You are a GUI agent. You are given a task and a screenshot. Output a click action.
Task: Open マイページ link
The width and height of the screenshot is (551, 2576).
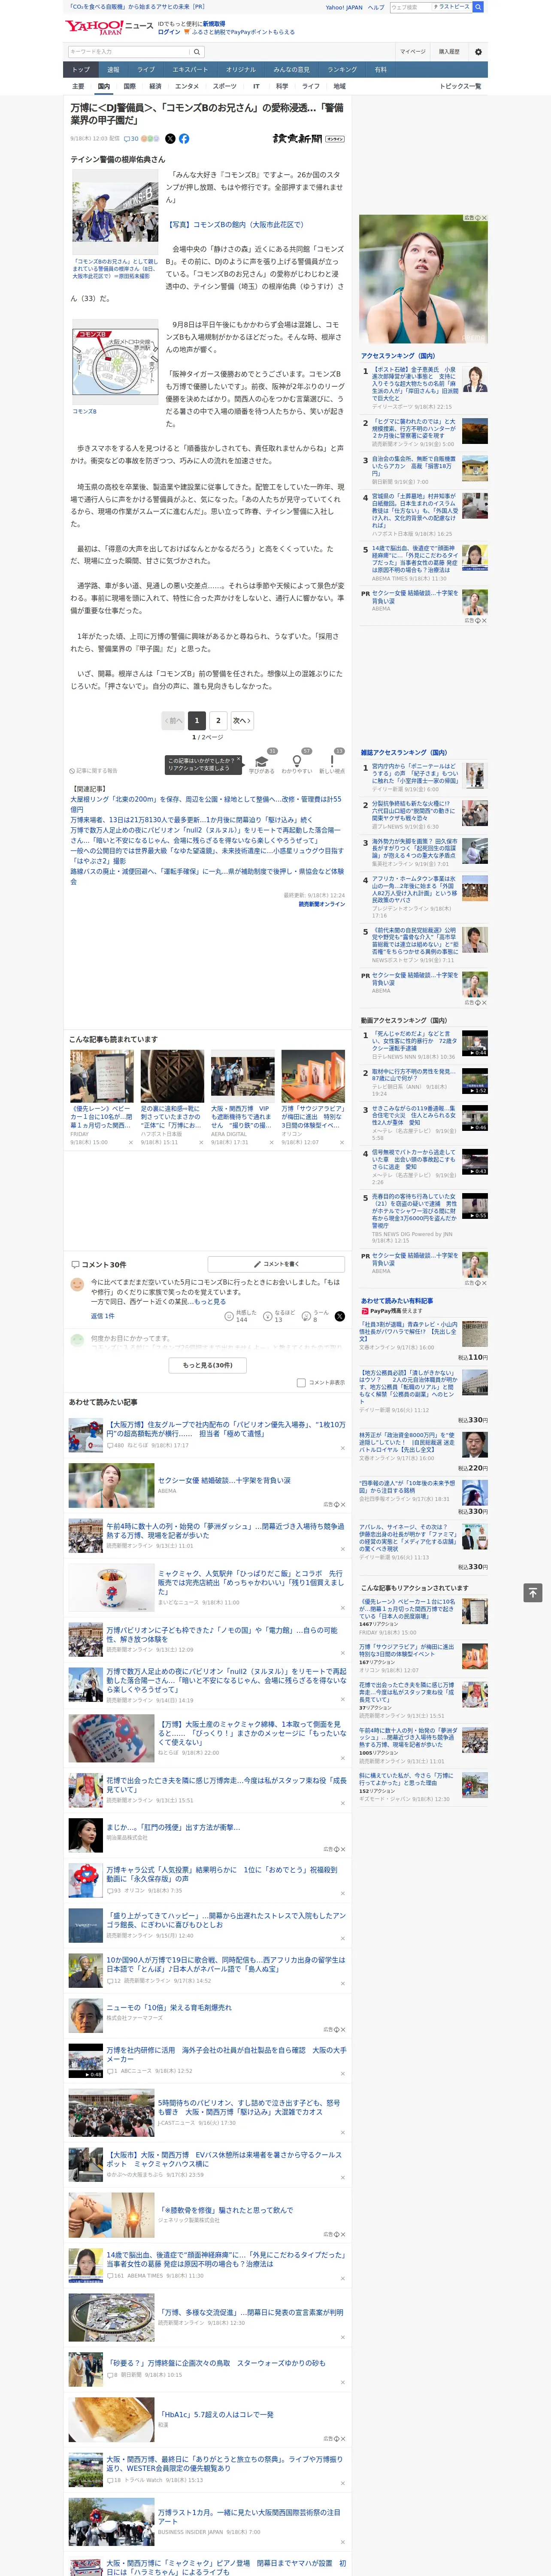412,52
